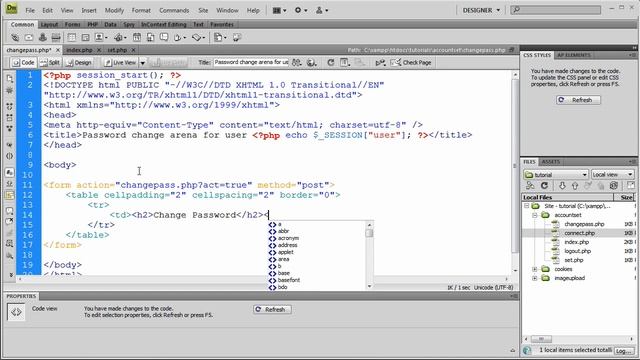Insert a Hyperlink from the Common toolbar
Viewport: 640px width, 360px height.
point(15,38)
